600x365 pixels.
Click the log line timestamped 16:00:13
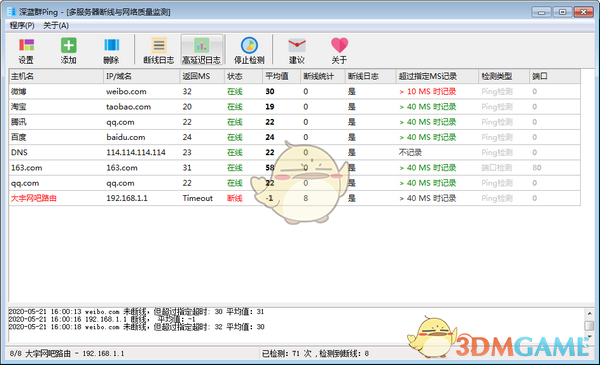click(x=136, y=312)
